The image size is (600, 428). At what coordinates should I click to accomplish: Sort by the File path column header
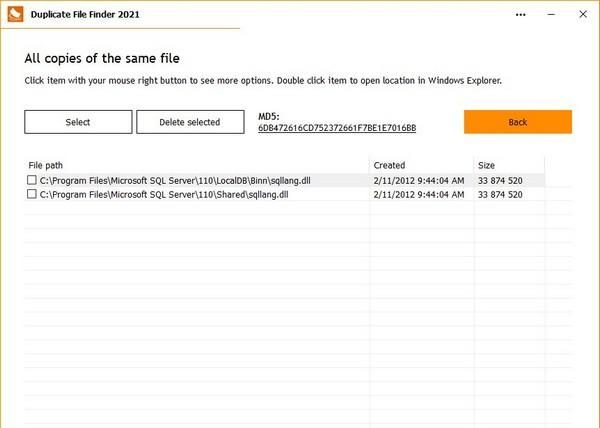point(197,165)
